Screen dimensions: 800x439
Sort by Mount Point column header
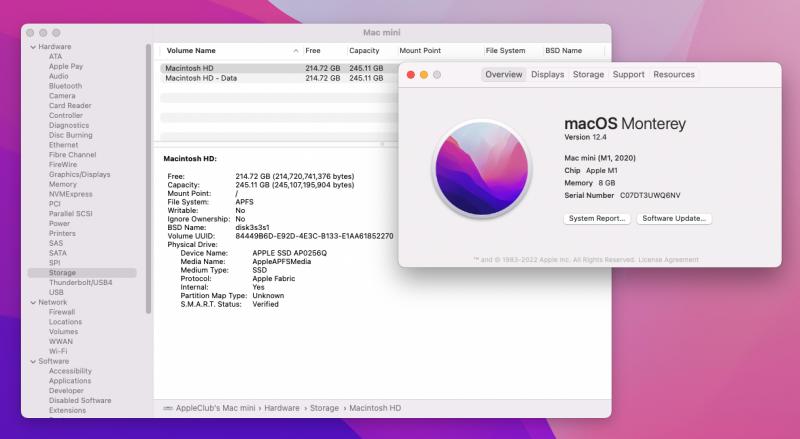coord(420,51)
